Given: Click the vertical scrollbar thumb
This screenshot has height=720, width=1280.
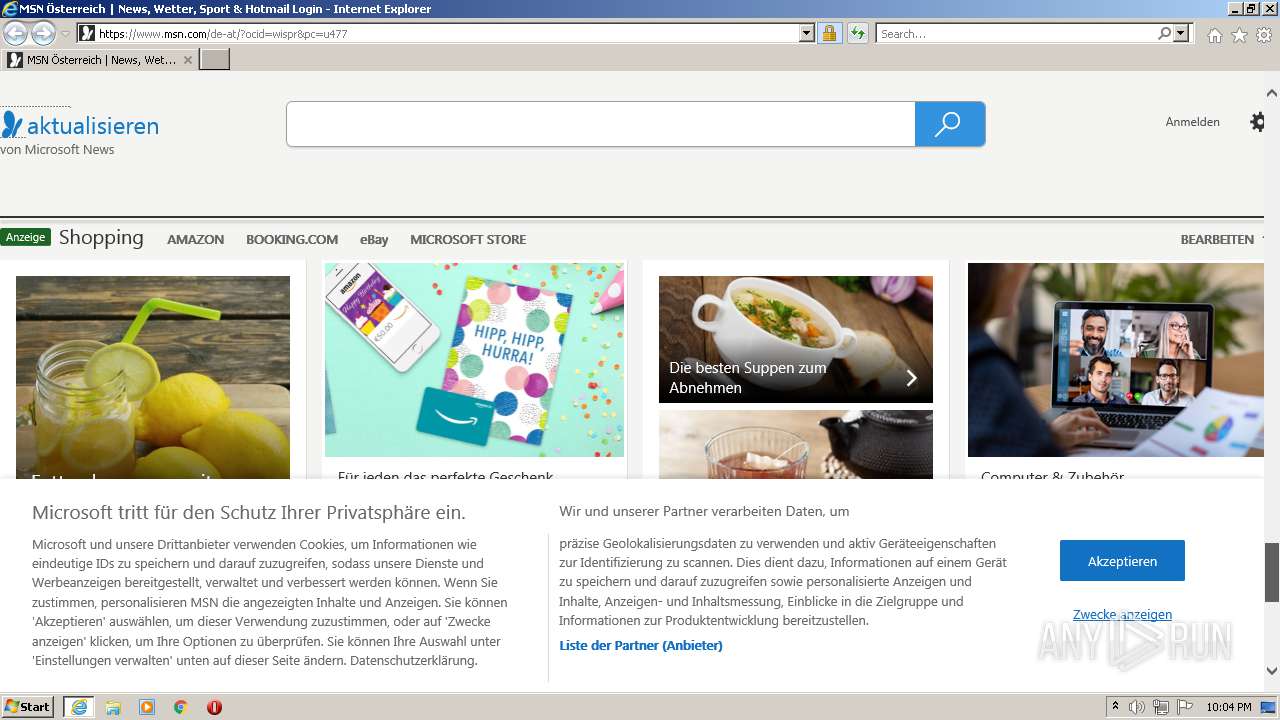Looking at the screenshot, I should (x=1272, y=572).
